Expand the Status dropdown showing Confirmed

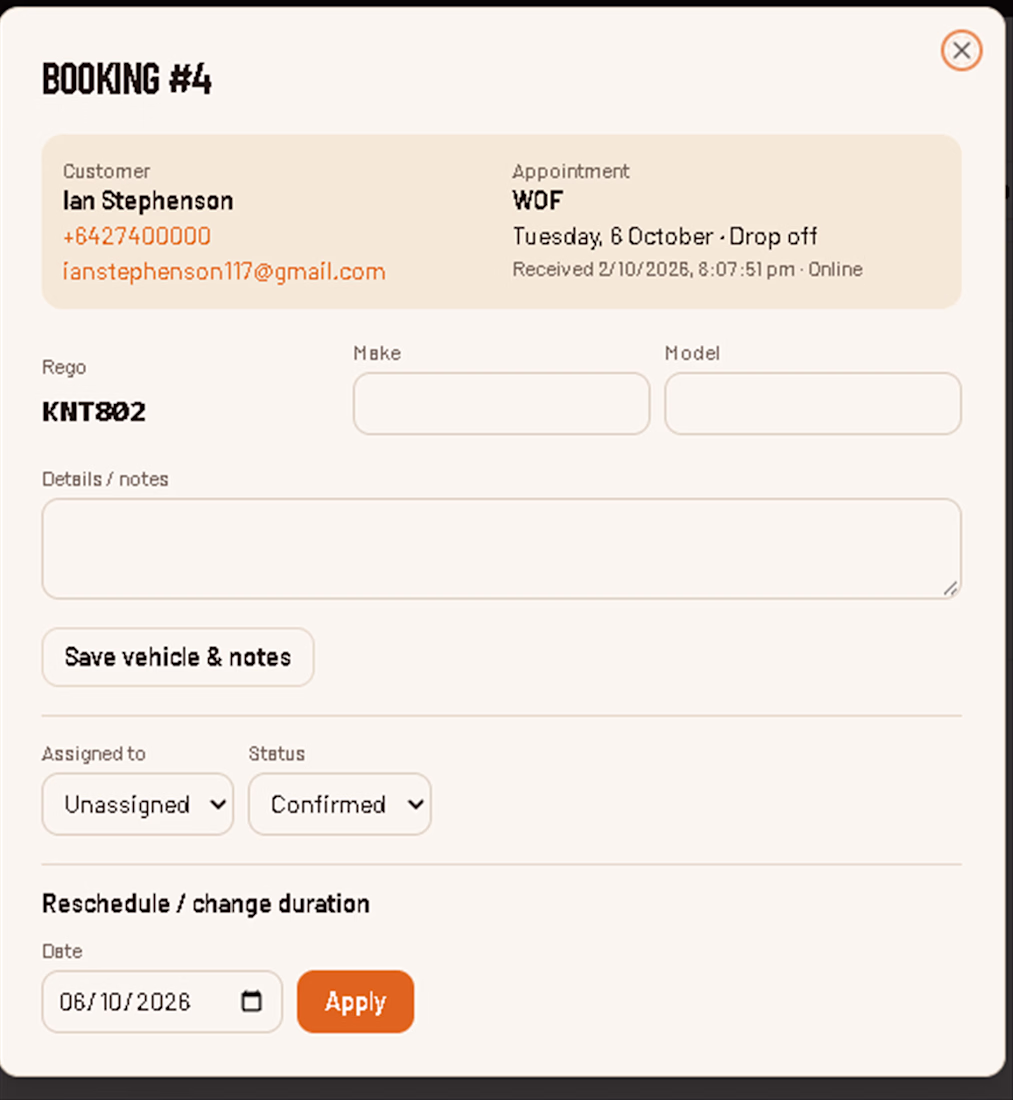(340, 804)
